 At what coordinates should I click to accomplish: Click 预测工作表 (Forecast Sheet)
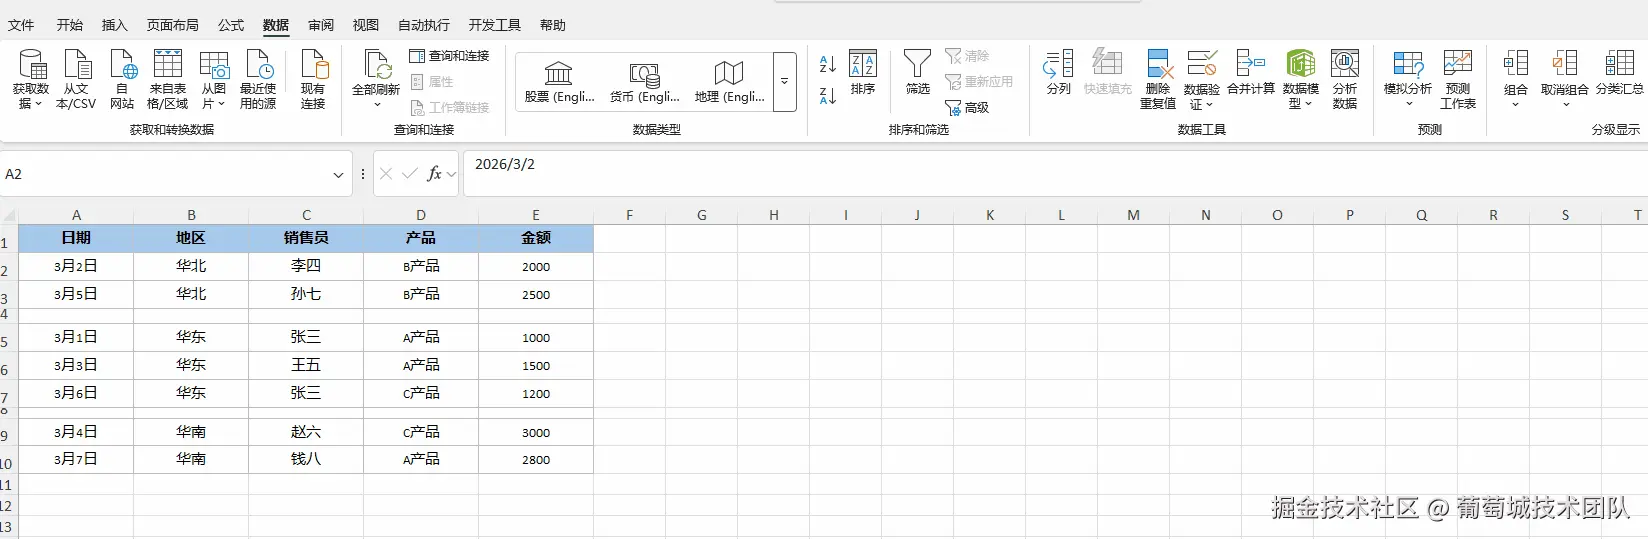1458,79
